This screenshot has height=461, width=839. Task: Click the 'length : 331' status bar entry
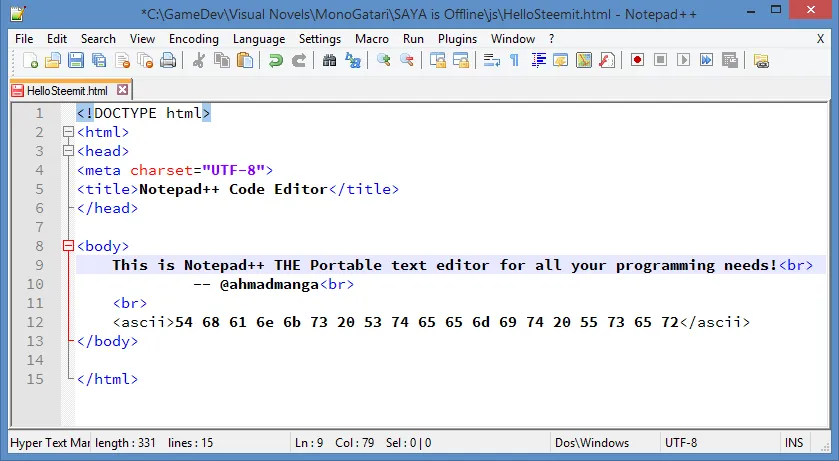tap(125, 443)
